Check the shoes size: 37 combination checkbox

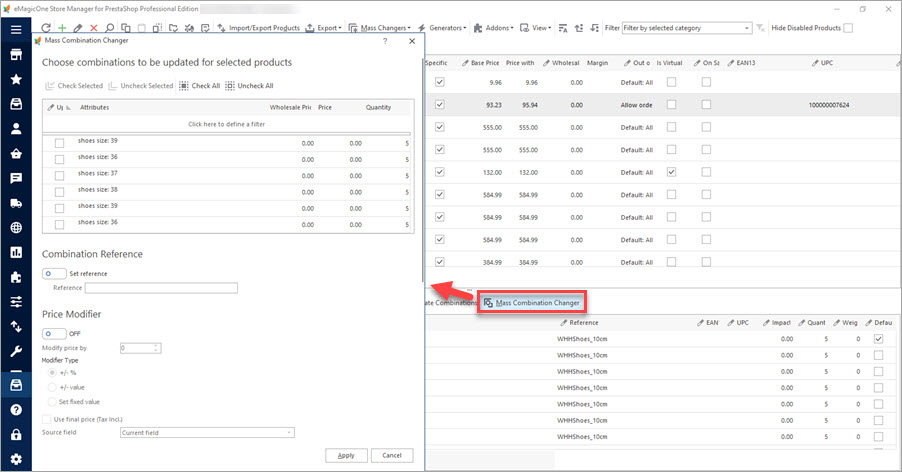click(59, 175)
